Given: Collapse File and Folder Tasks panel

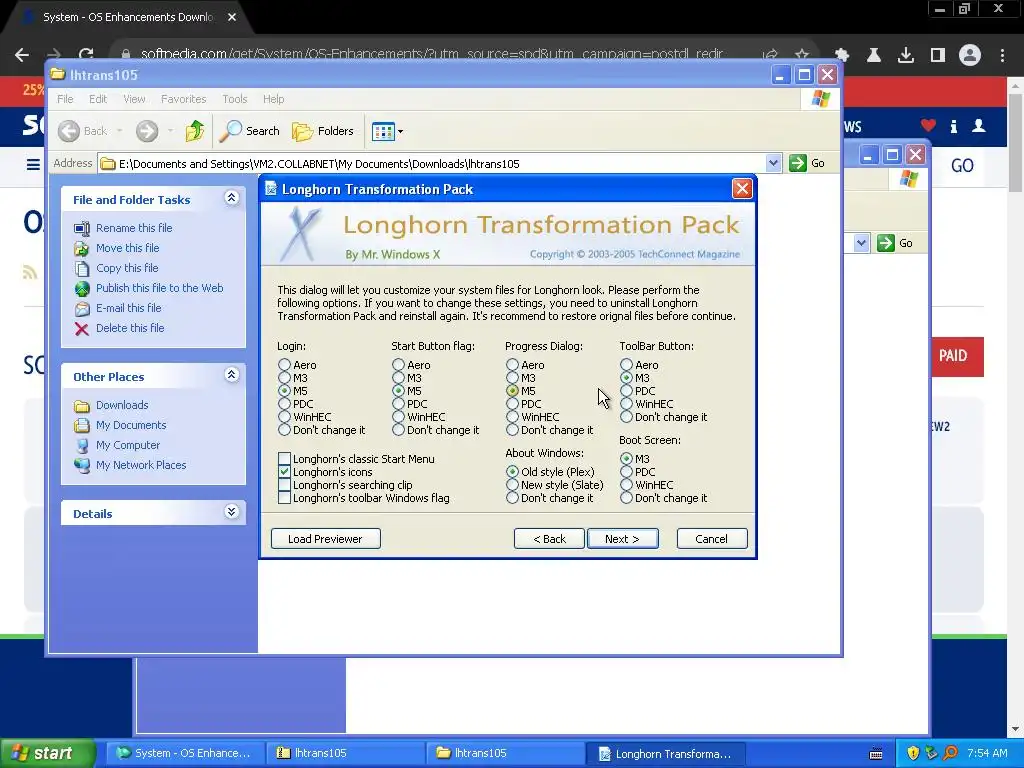Looking at the screenshot, I should tap(231, 198).
